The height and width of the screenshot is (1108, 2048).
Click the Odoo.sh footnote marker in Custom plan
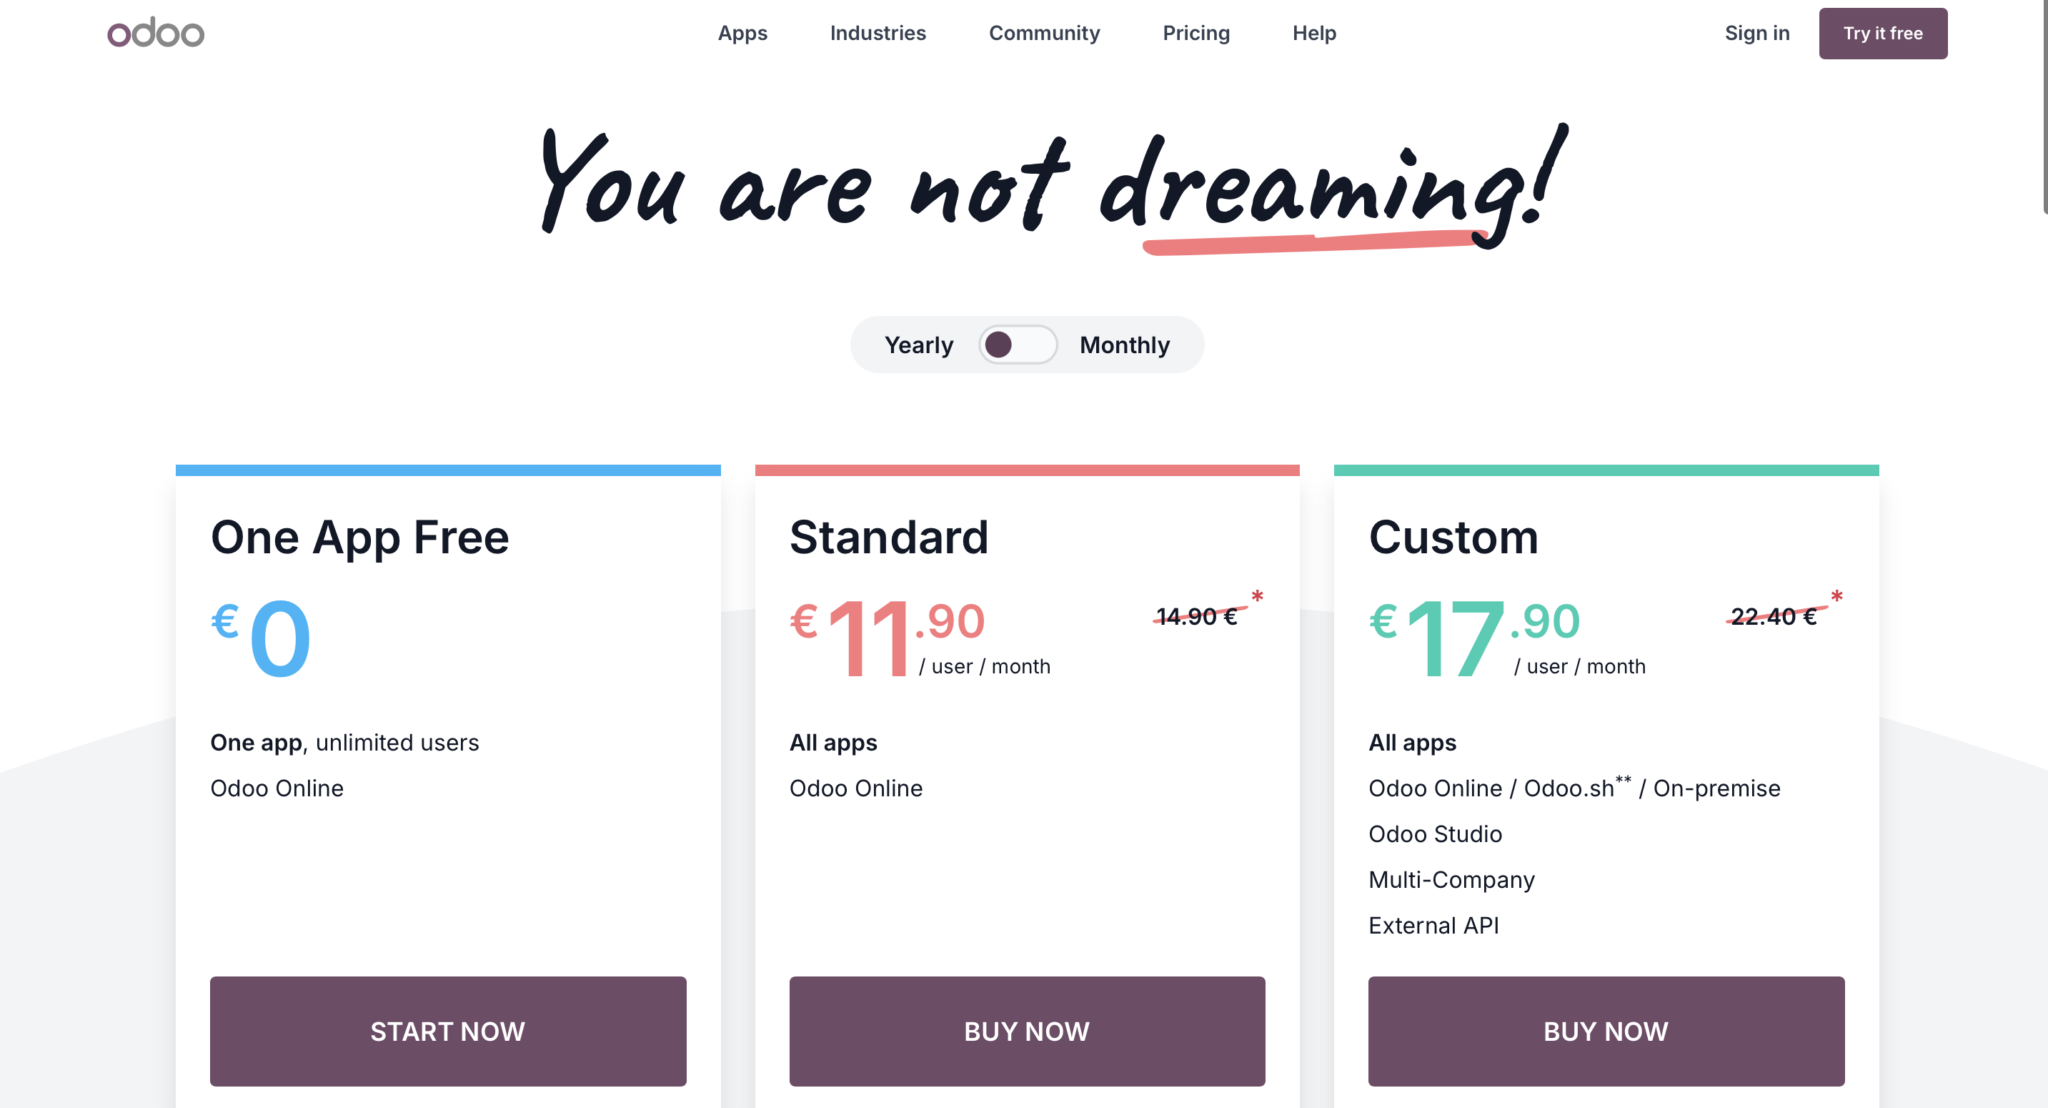click(x=1625, y=780)
